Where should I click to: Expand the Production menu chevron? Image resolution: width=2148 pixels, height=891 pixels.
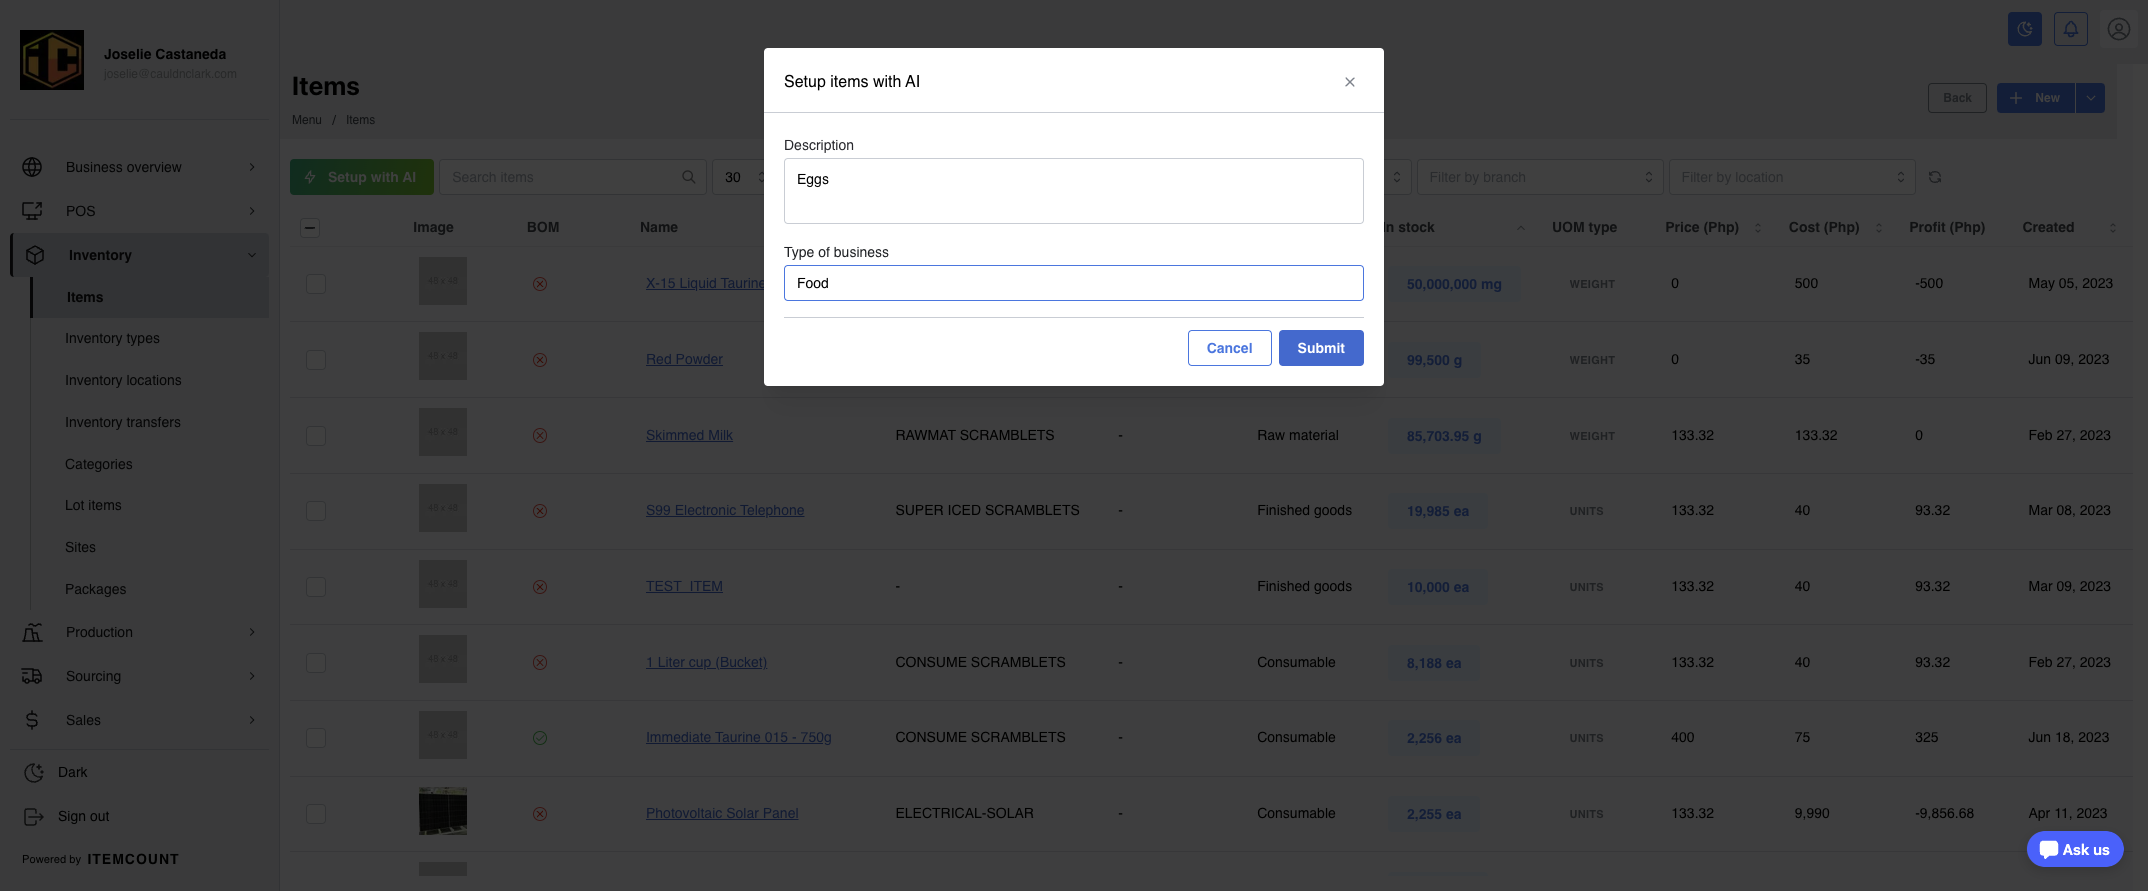click(252, 632)
